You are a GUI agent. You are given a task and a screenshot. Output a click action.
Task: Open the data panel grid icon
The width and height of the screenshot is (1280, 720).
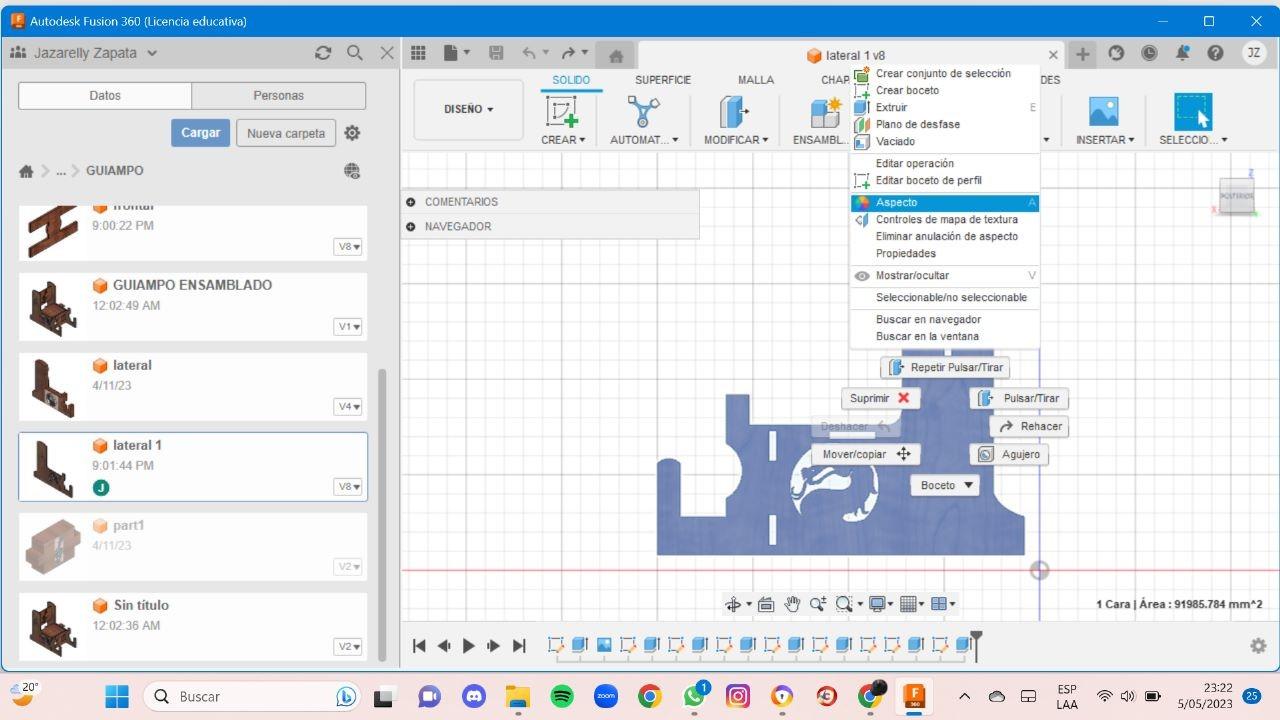coord(418,54)
